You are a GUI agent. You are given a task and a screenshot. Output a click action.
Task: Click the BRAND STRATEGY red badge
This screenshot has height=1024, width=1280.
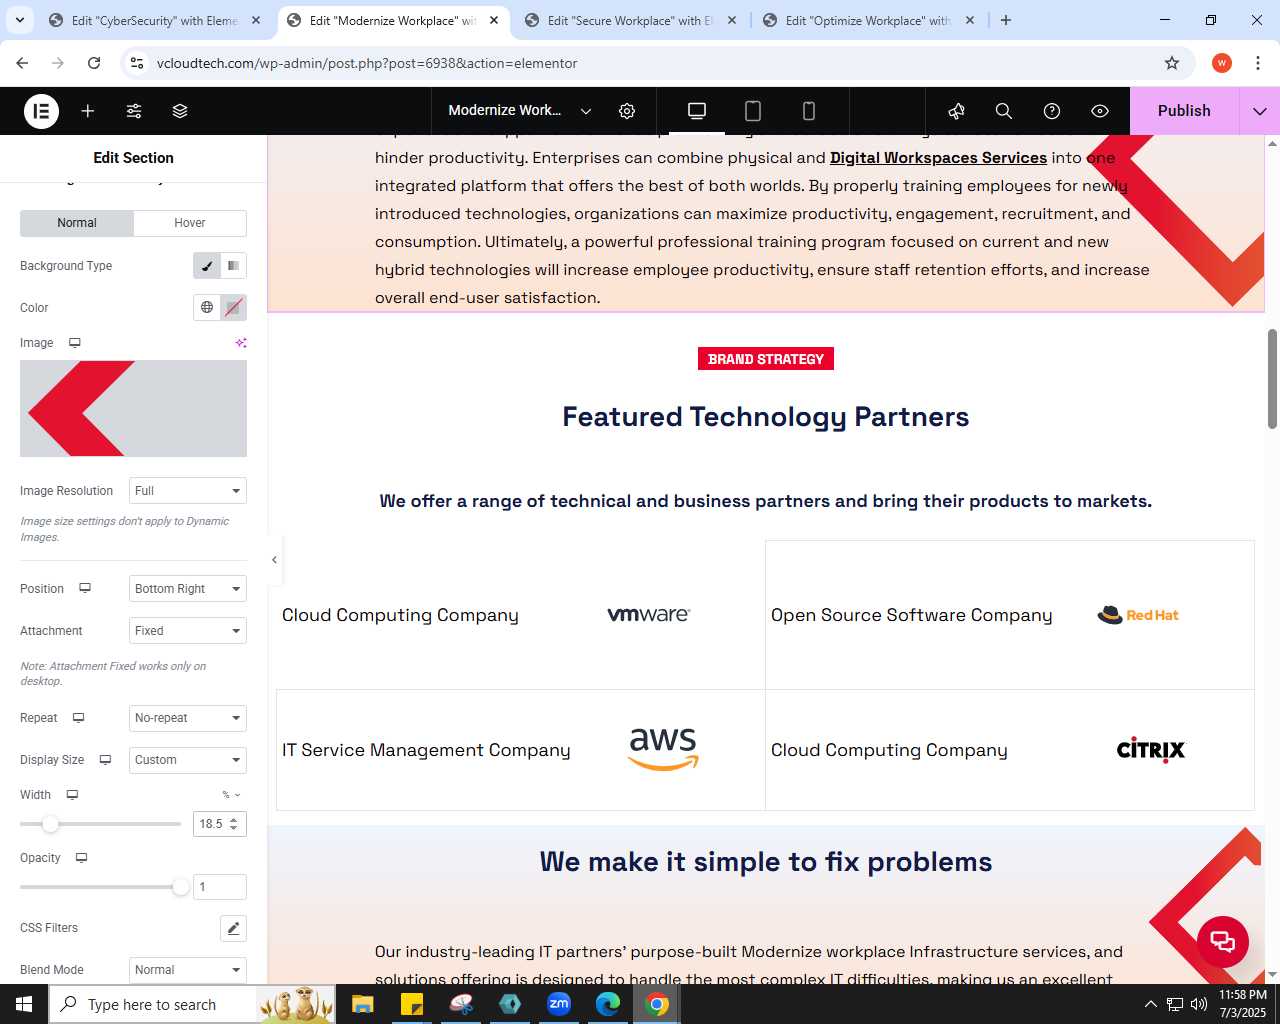[766, 359]
